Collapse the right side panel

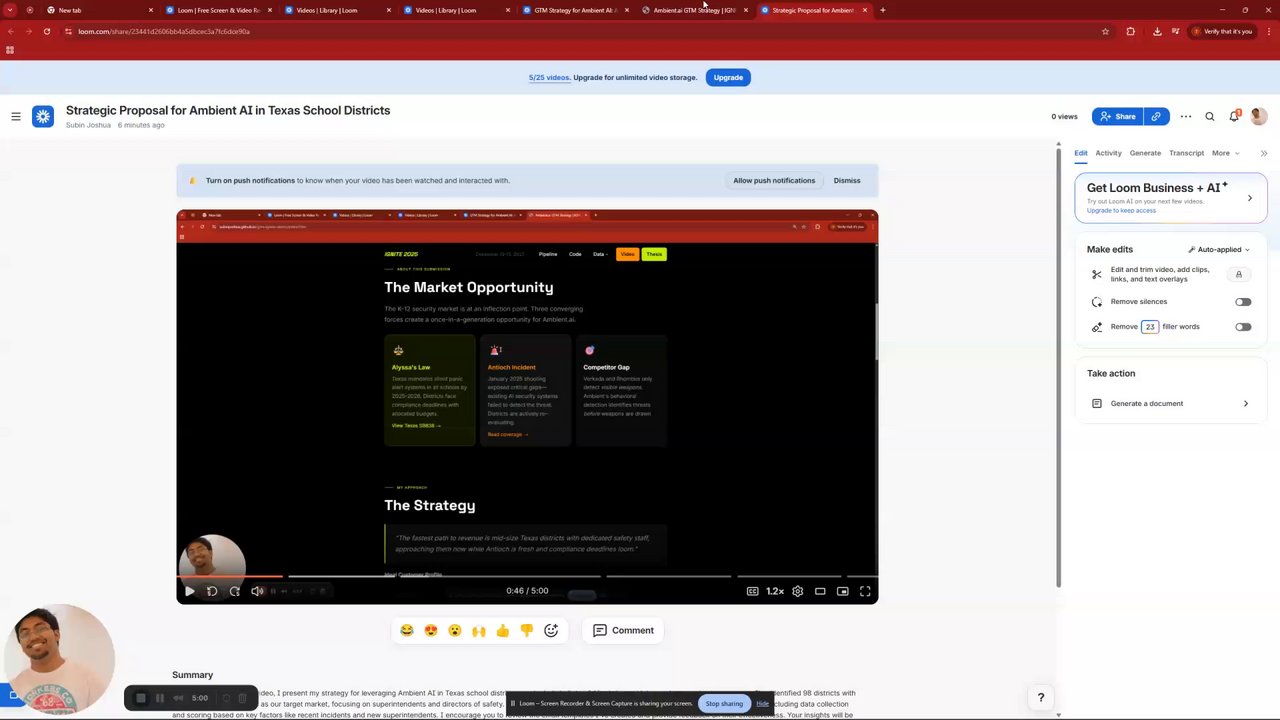(1264, 153)
